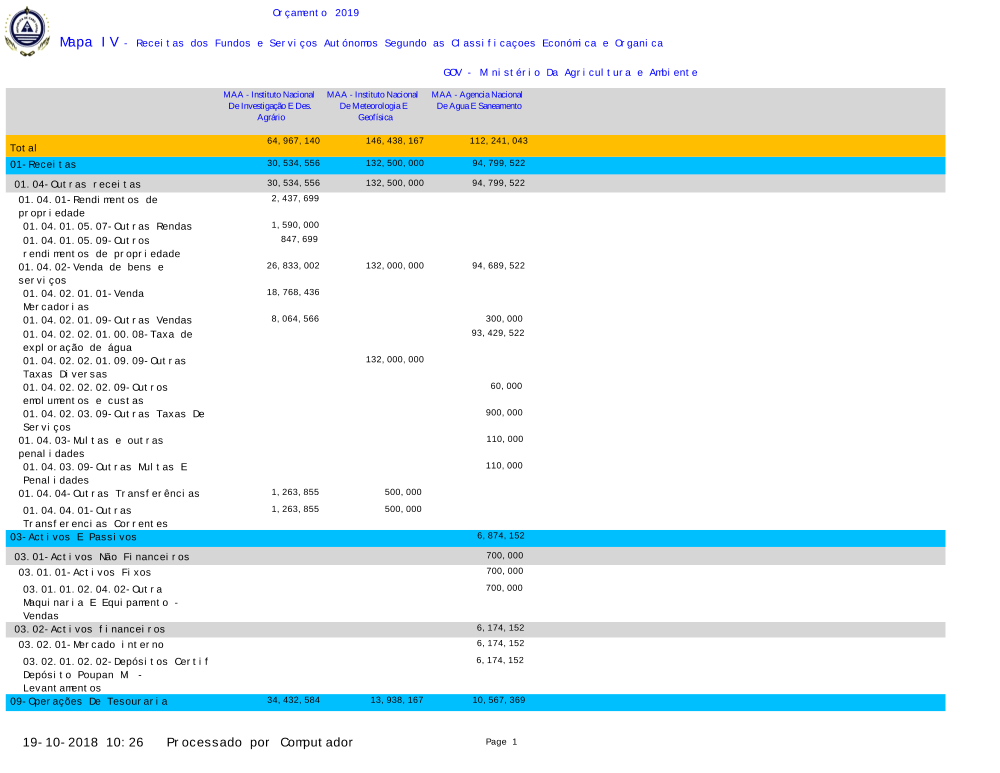Click the "Page 1" footer label
Viewport: 1000px width, 773px height.
(501, 742)
